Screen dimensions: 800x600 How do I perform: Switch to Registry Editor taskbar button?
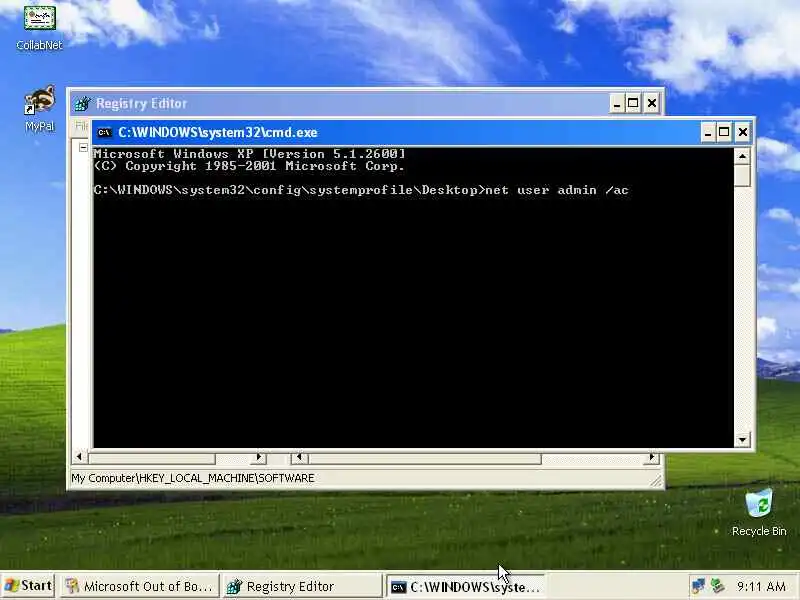click(302, 586)
